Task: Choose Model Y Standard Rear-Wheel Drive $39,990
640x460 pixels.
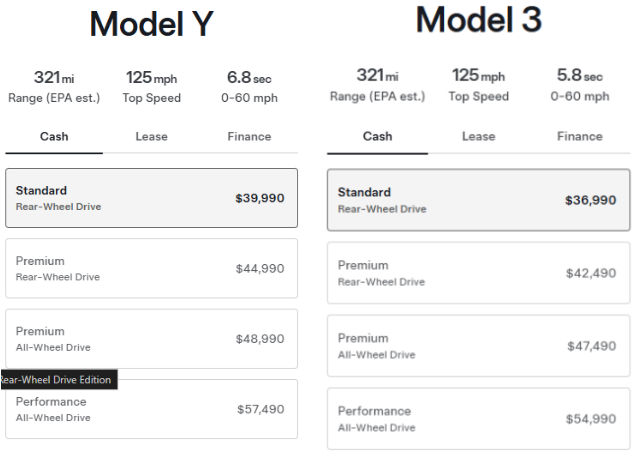Action: click(151, 198)
